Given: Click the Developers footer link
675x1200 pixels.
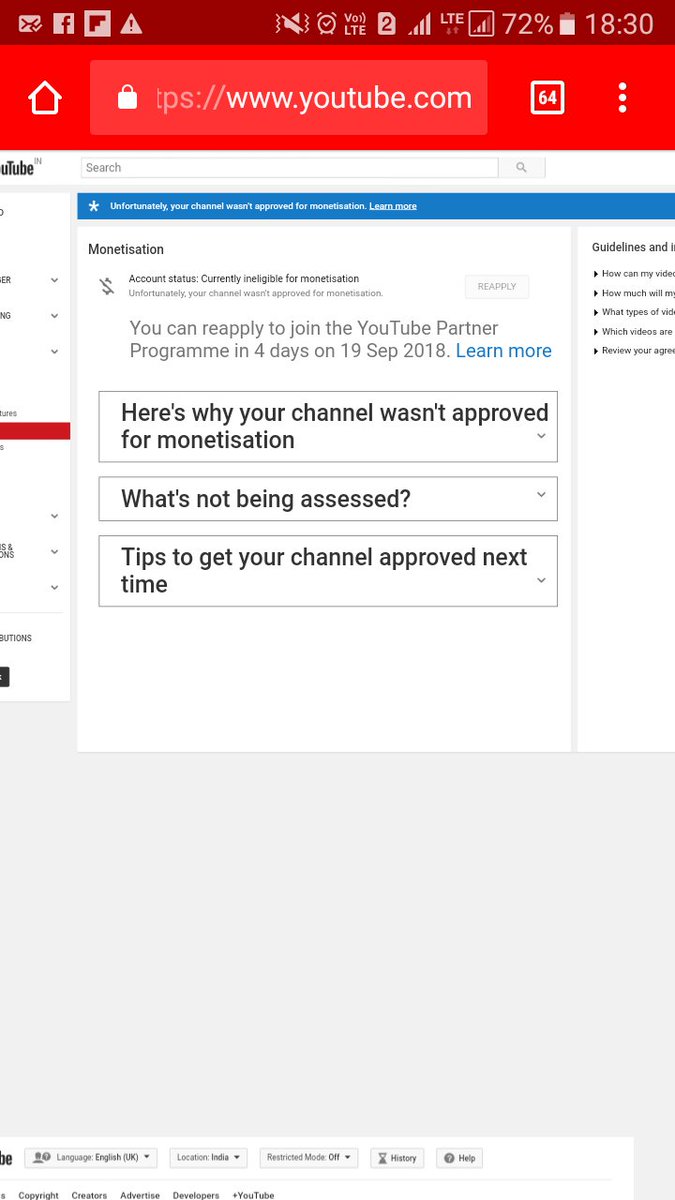Looking at the screenshot, I should 196,1195.
